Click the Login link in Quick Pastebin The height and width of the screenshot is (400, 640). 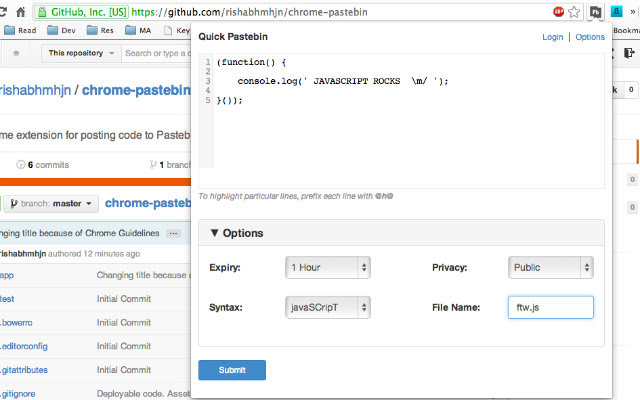tap(553, 37)
